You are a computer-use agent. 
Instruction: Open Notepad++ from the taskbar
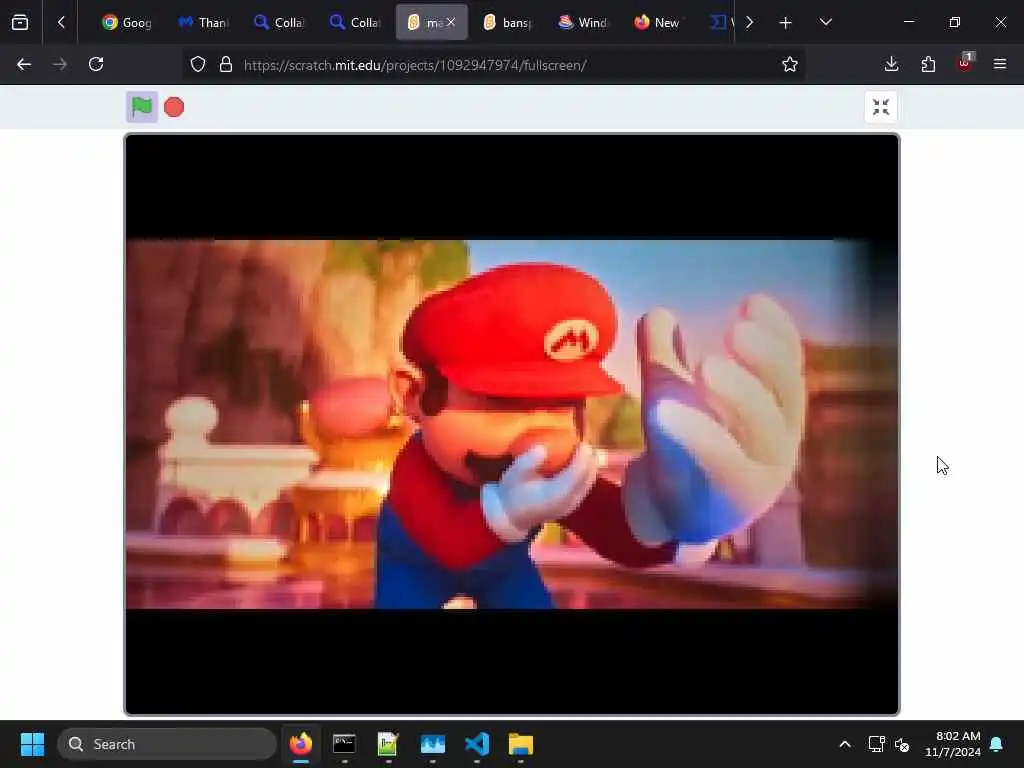tap(388, 744)
